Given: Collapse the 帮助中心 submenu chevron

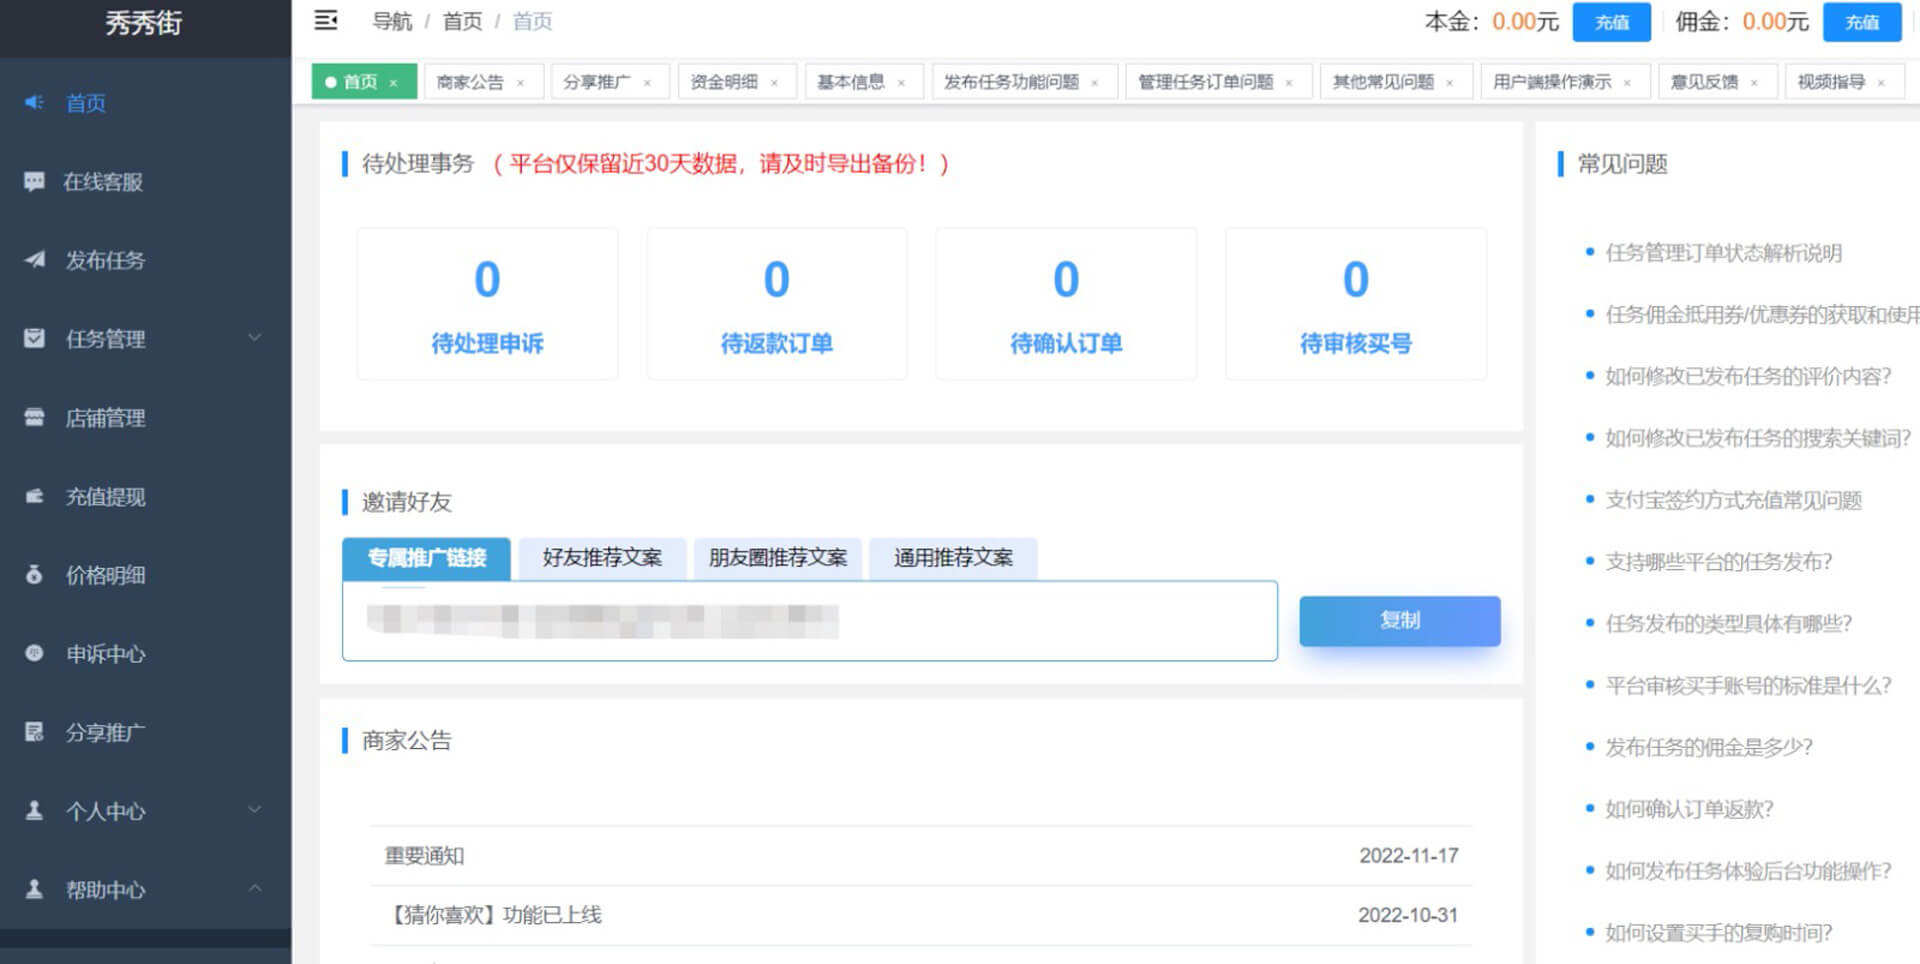Looking at the screenshot, I should pos(255,888).
